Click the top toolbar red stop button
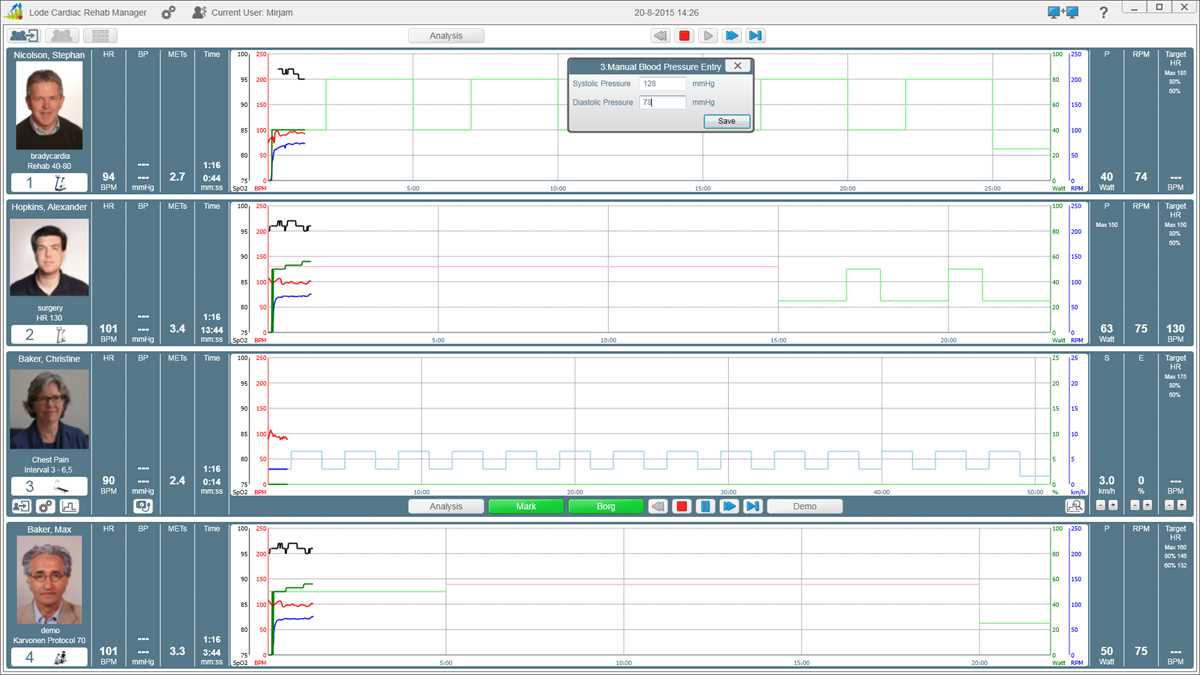This screenshot has width=1200, height=675. tap(684, 35)
